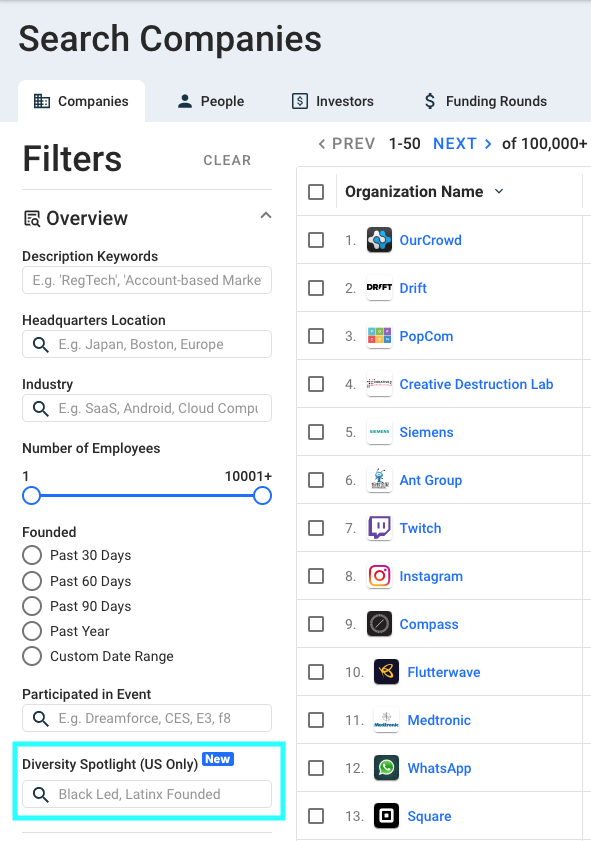Select all organizations with header checkbox
Viewport: 591px width, 841px height.
pos(316,191)
